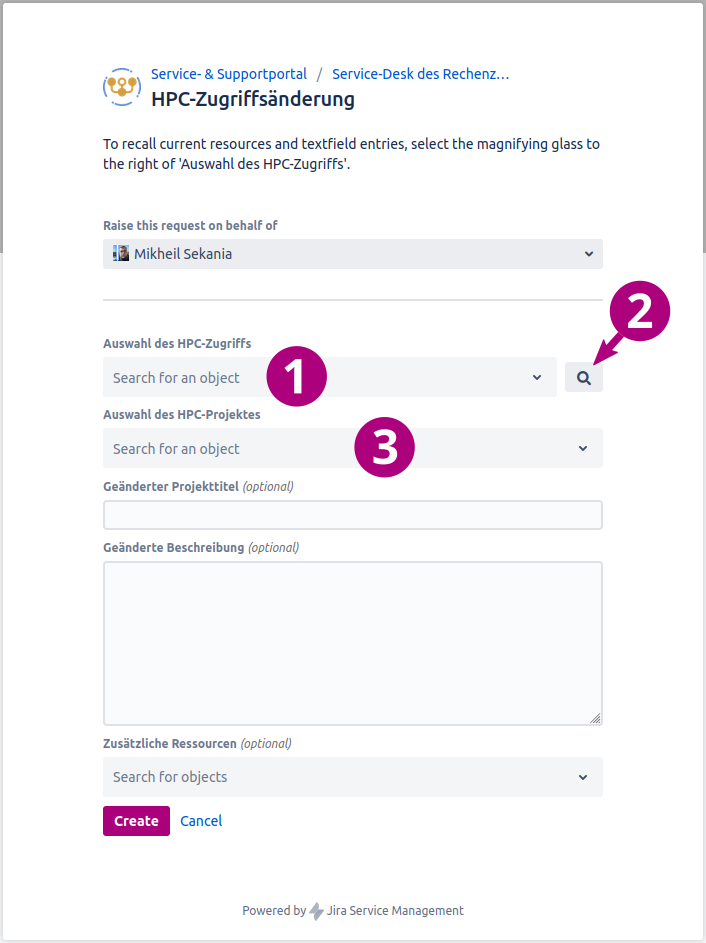Click the Create button

(x=137, y=821)
